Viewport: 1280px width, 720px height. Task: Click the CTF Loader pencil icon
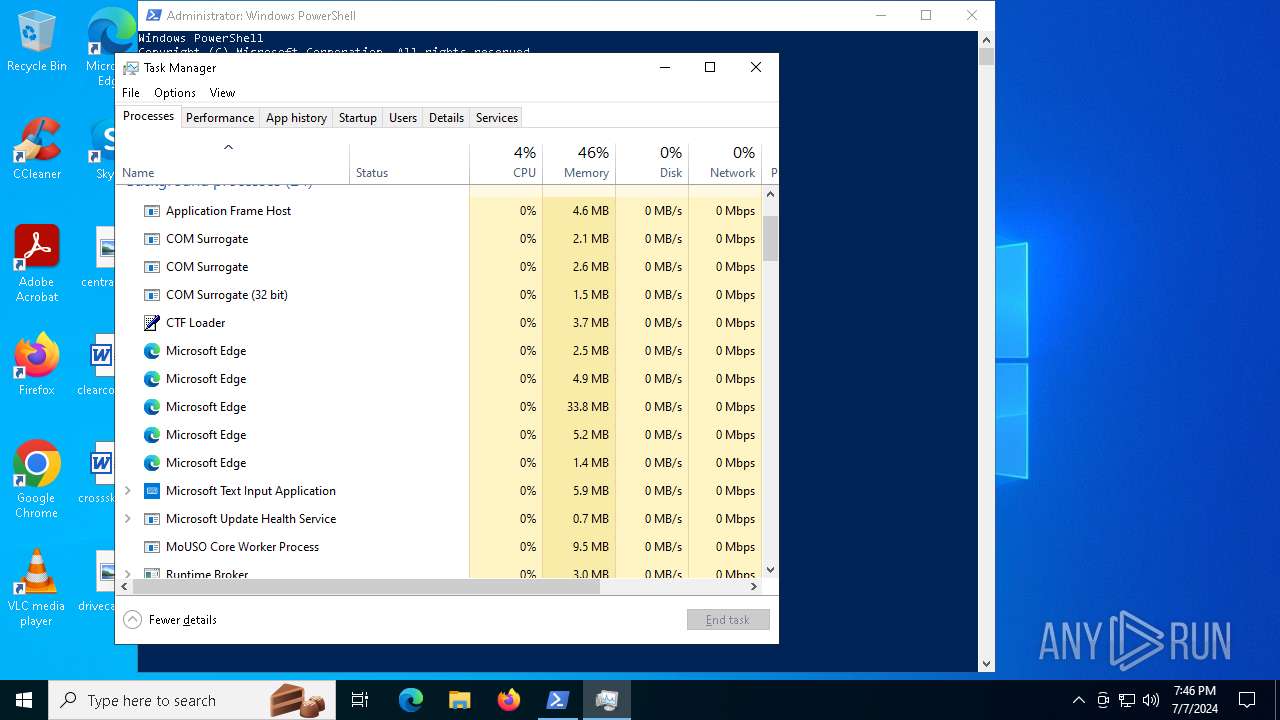(152, 323)
